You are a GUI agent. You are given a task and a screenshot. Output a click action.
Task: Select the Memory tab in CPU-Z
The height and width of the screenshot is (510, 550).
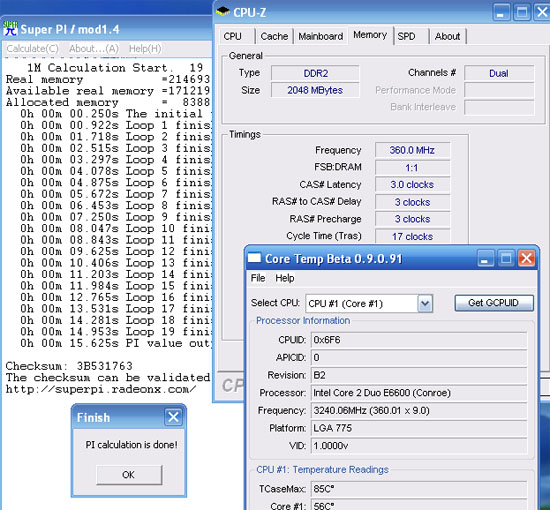pos(370,35)
